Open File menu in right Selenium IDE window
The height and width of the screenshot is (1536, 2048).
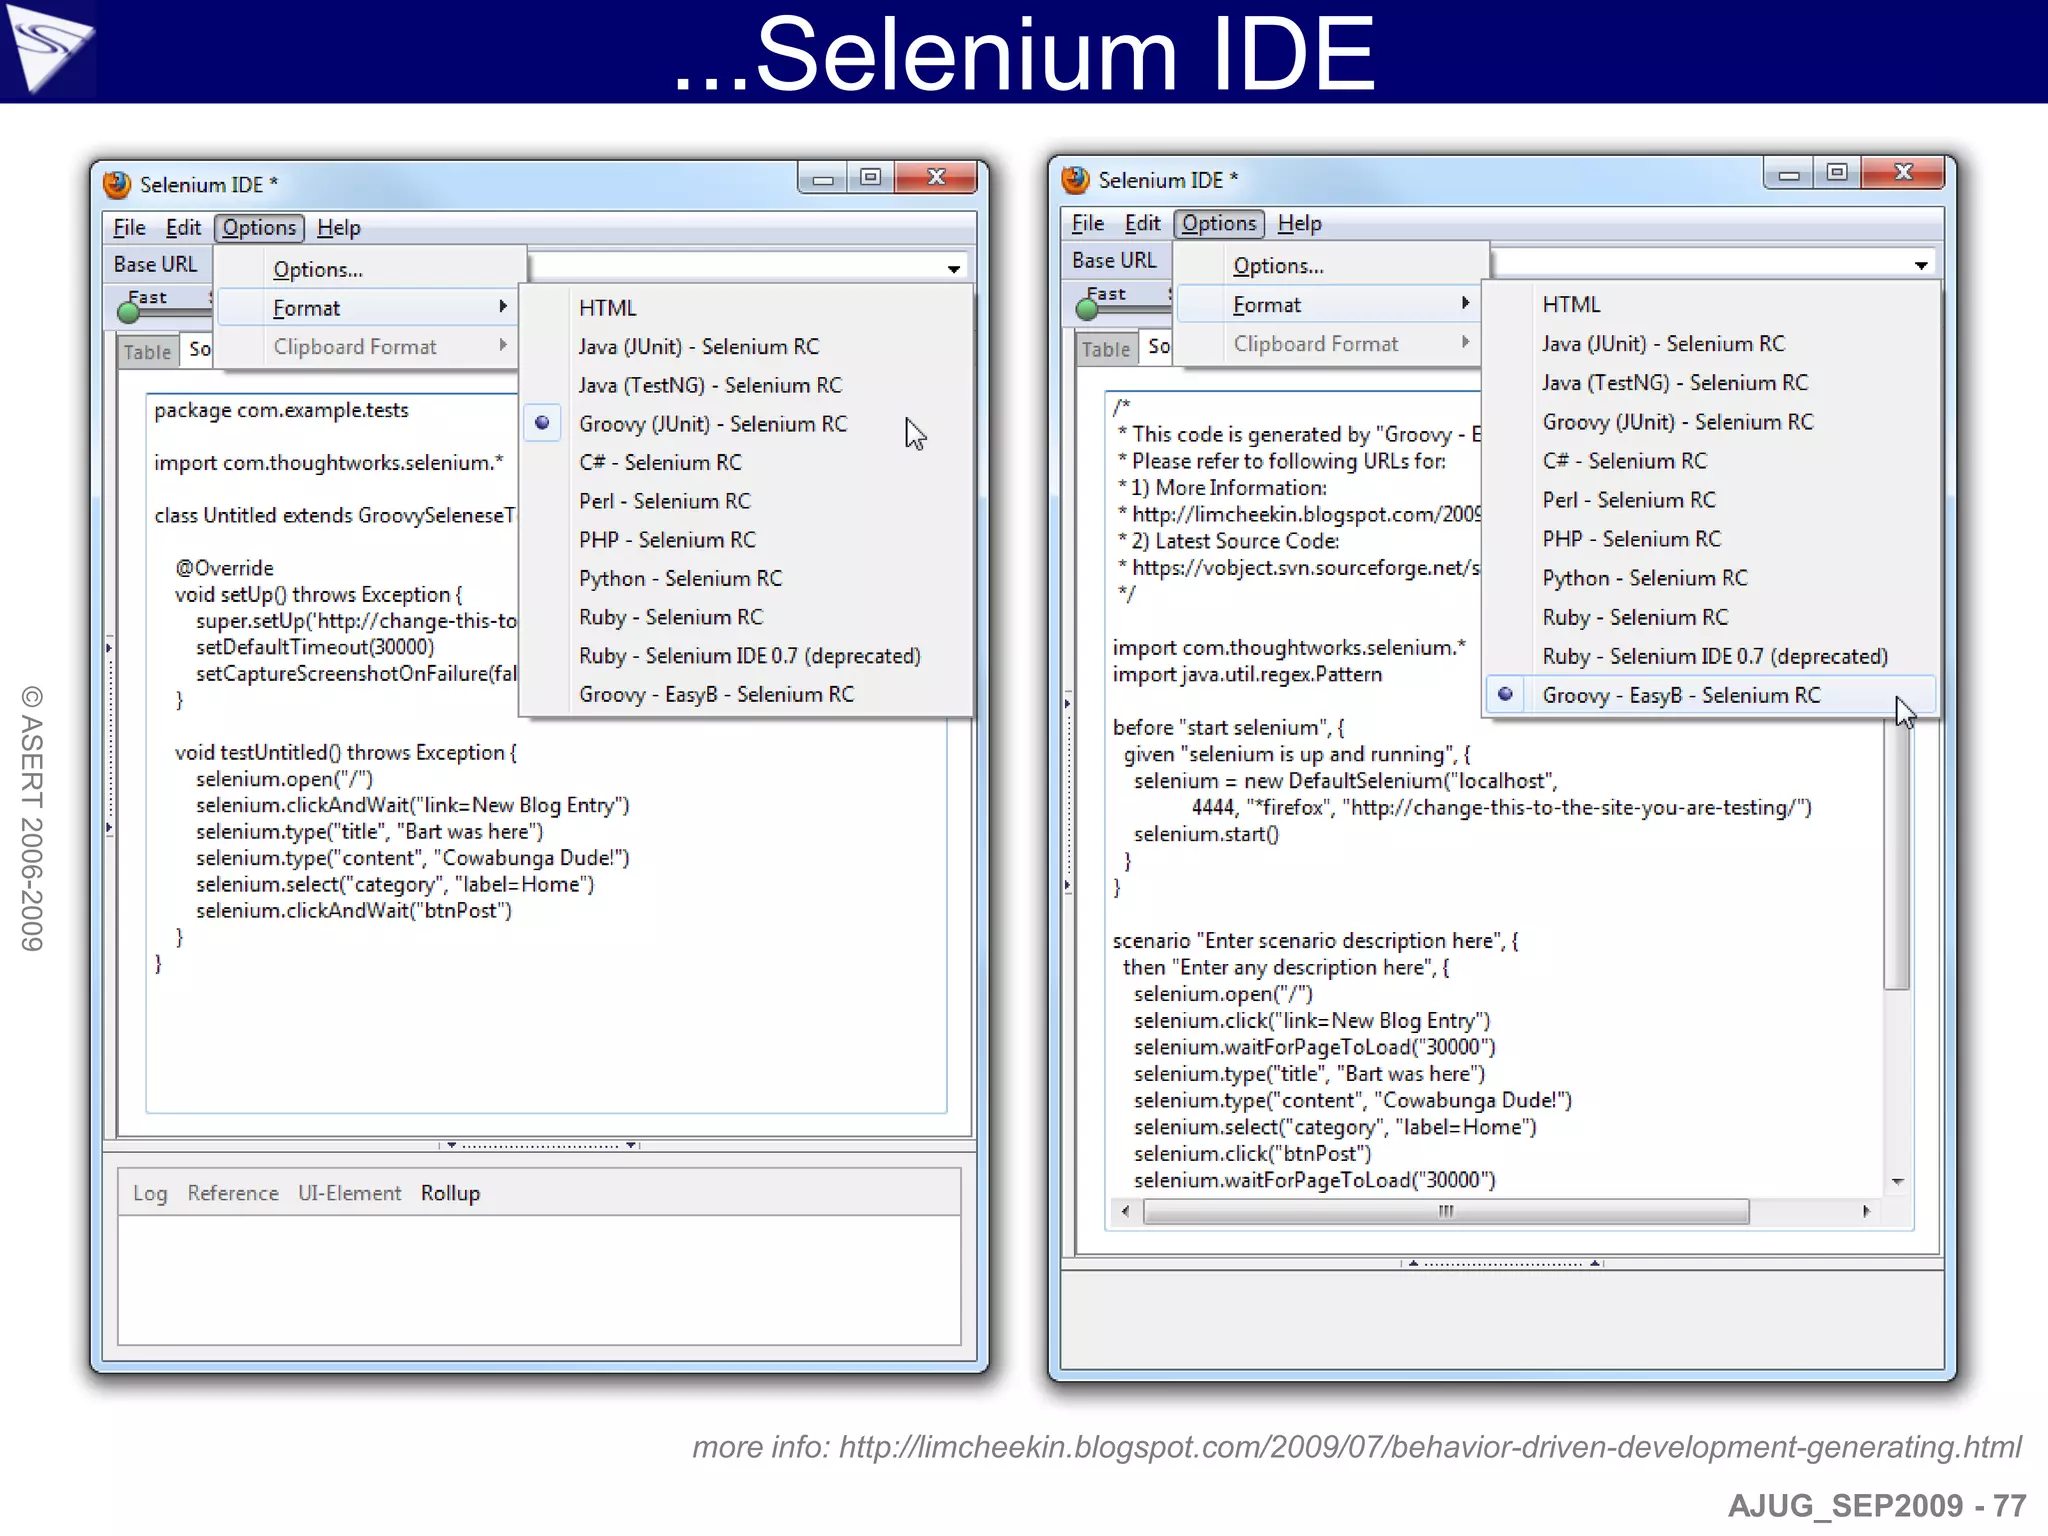click(x=1088, y=224)
